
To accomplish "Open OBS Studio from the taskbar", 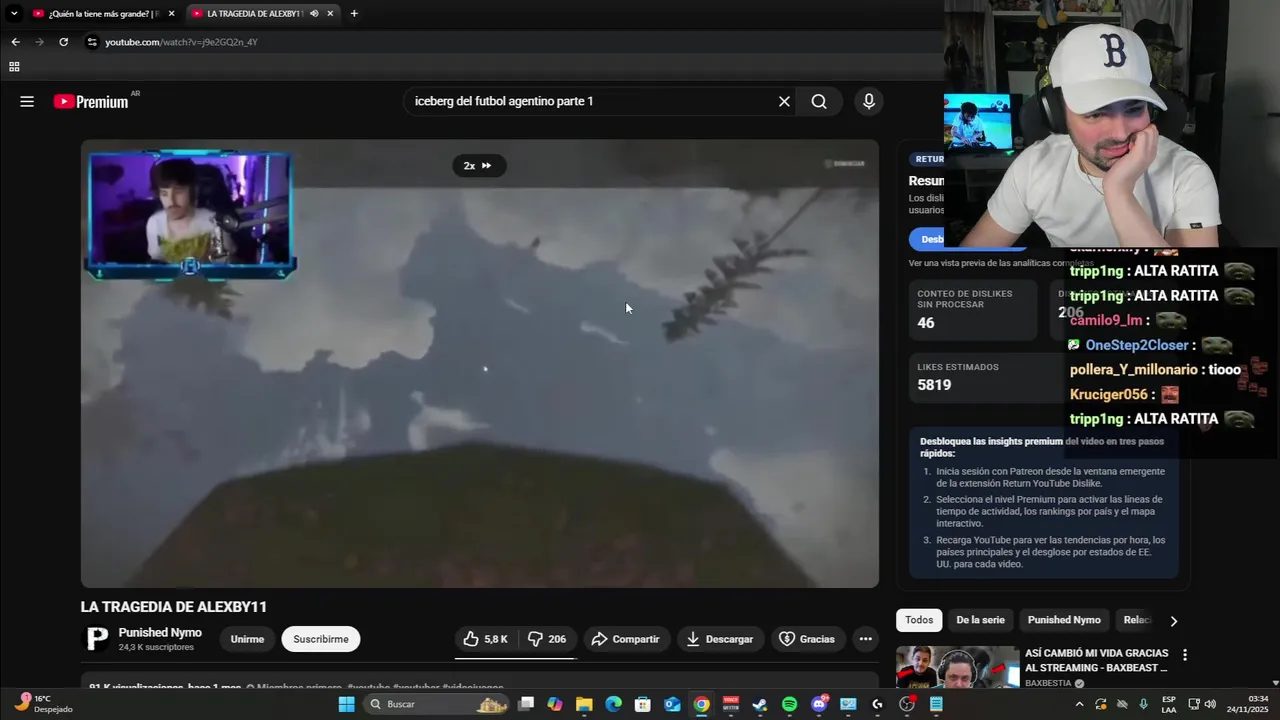I will click(907, 704).
